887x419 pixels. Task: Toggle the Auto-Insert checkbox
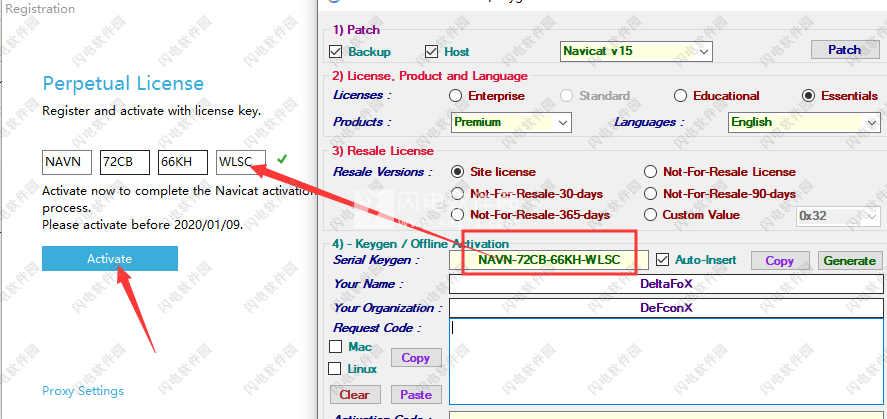(662, 260)
